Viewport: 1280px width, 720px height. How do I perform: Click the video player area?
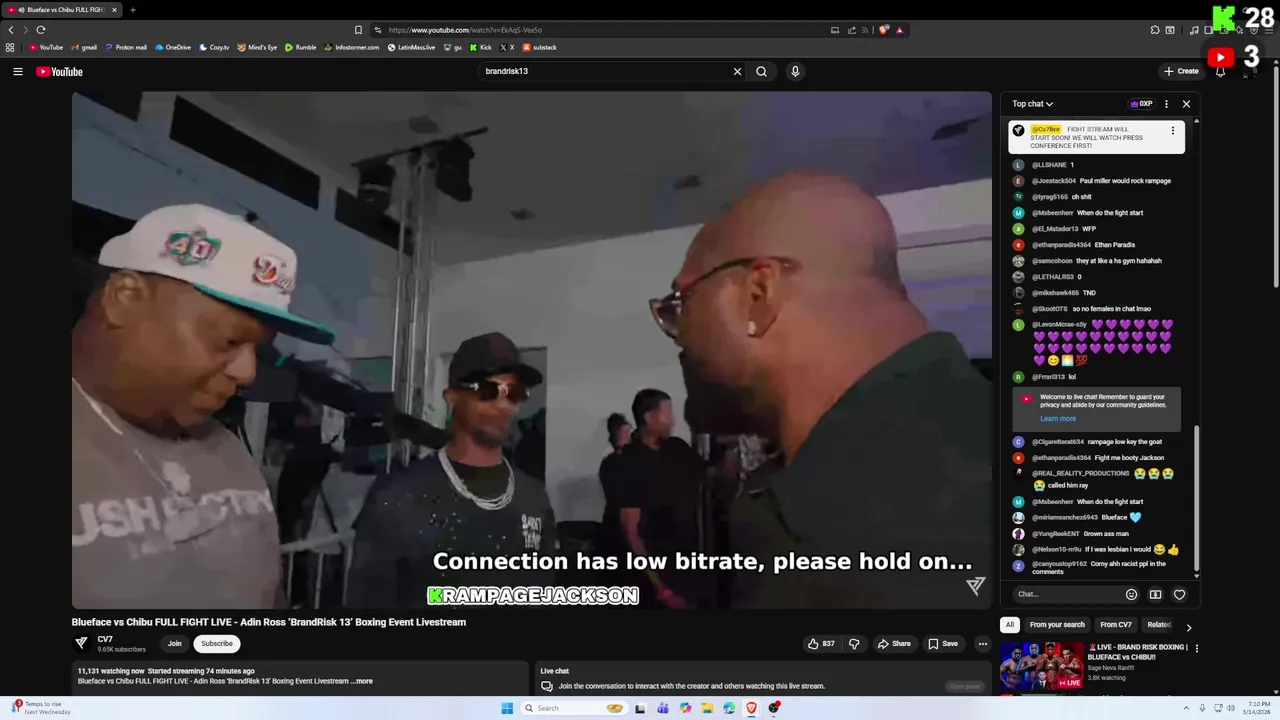(531, 350)
